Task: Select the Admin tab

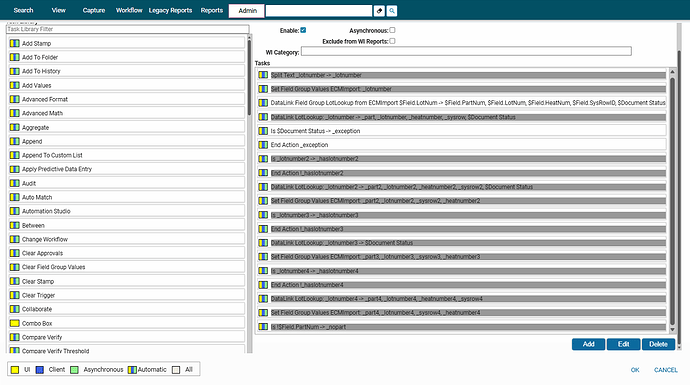Action: [247, 11]
